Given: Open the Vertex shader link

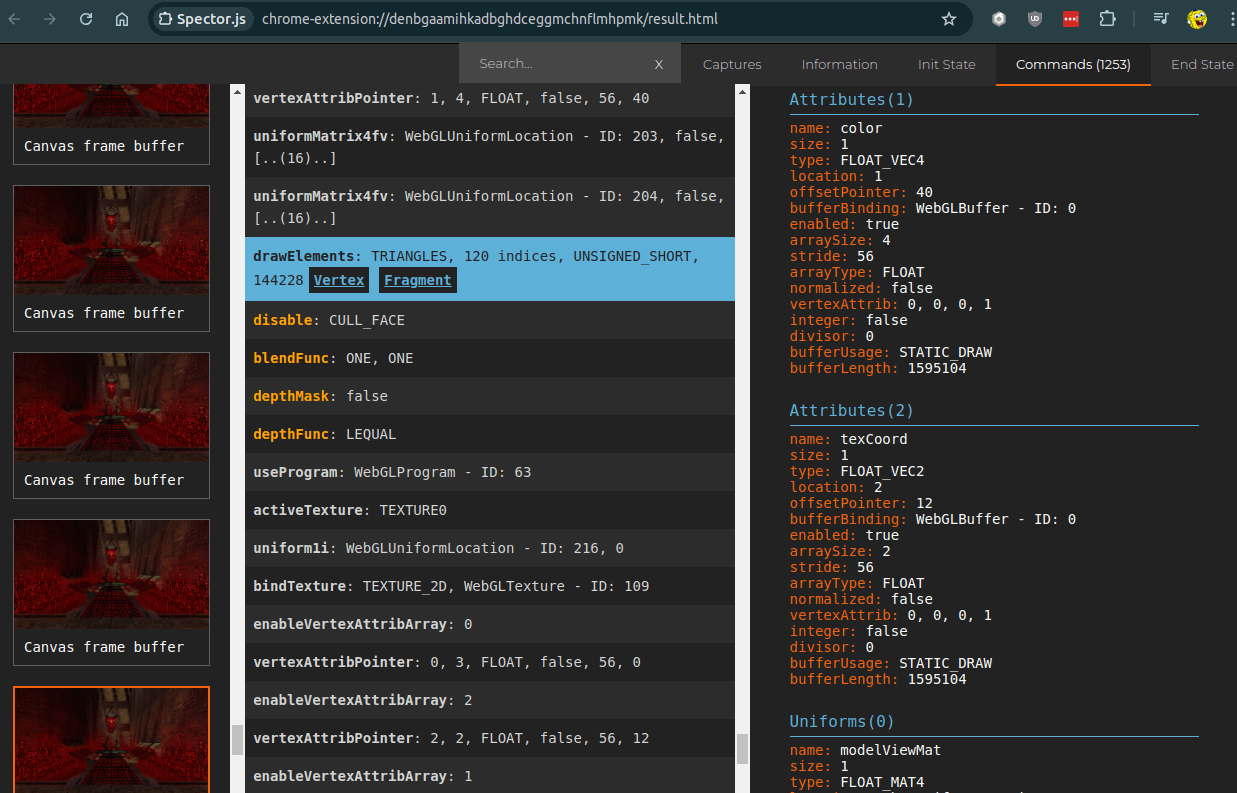Looking at the screenshot, I should coord(339,281).
